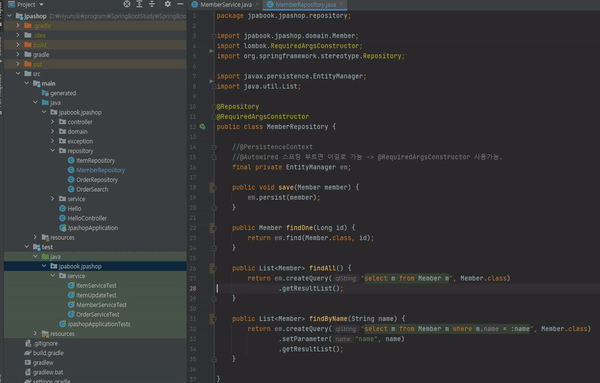Expand the exception package

(52, 141)
